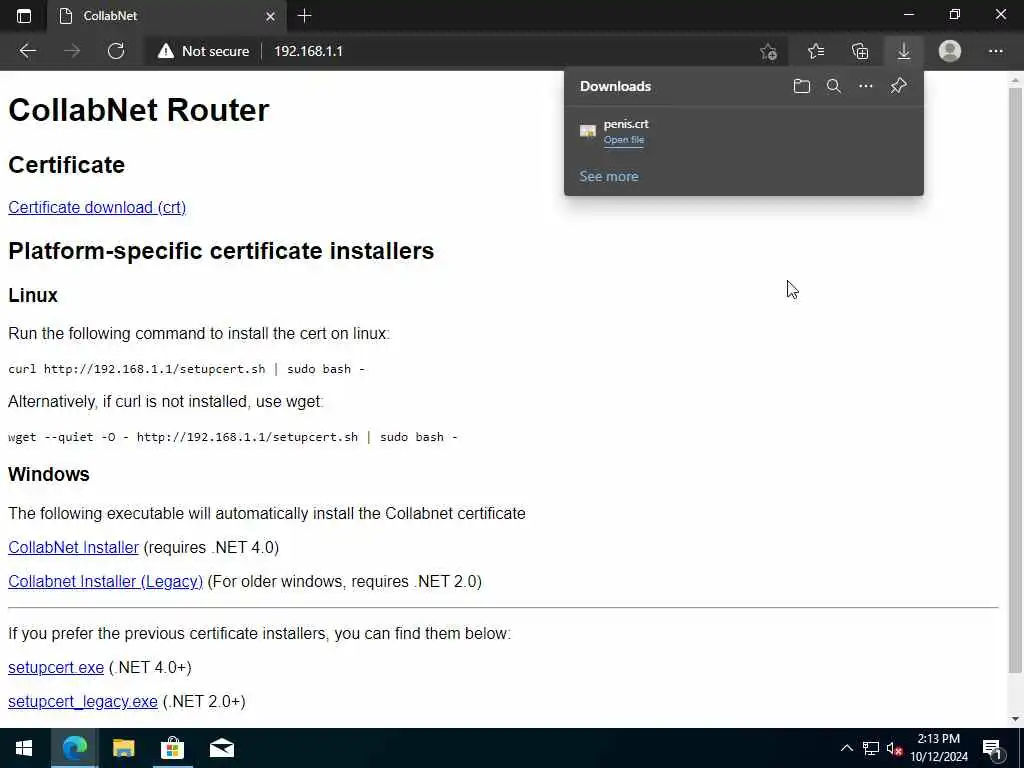Pin the Downloads panel
The width and height of the screenshot is (1024, 768).
click(898, 86)
